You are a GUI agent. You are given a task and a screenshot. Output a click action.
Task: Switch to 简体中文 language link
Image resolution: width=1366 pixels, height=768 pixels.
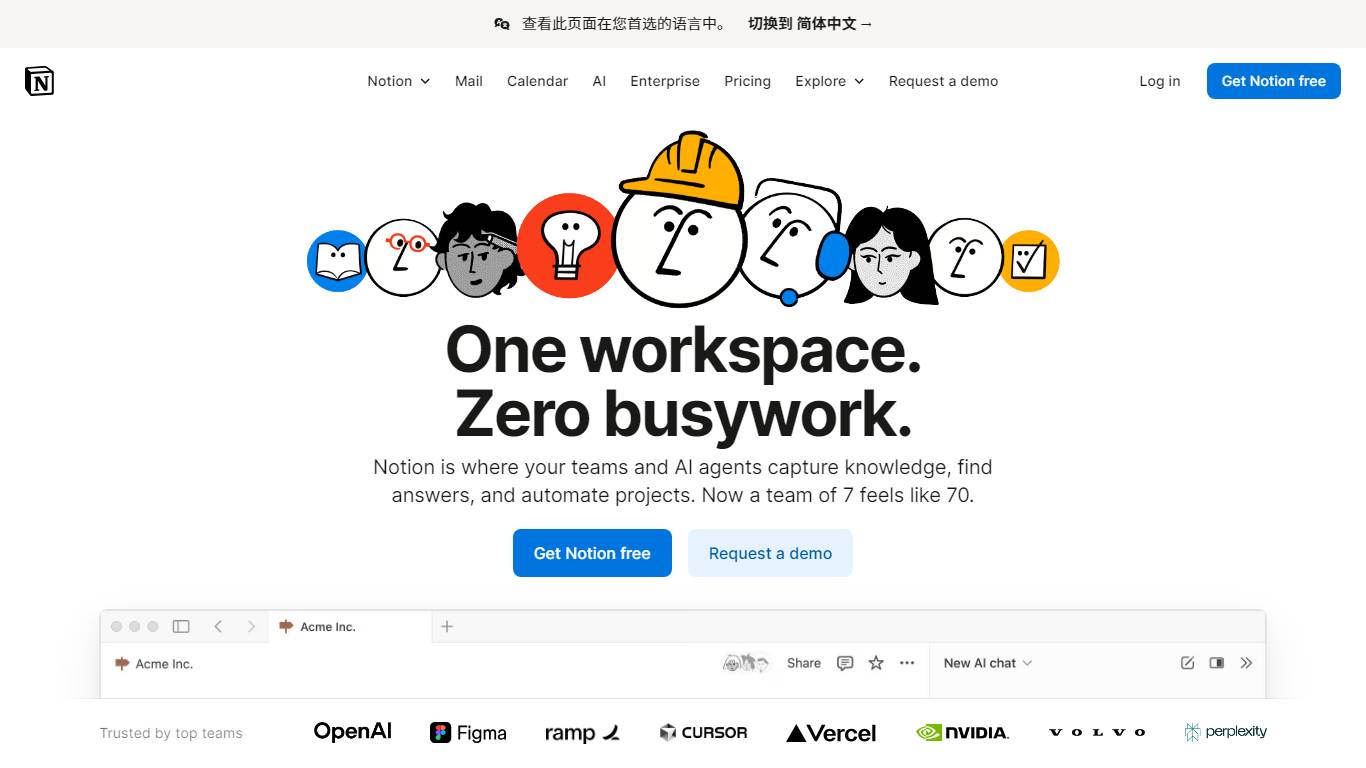coord(810,24)
